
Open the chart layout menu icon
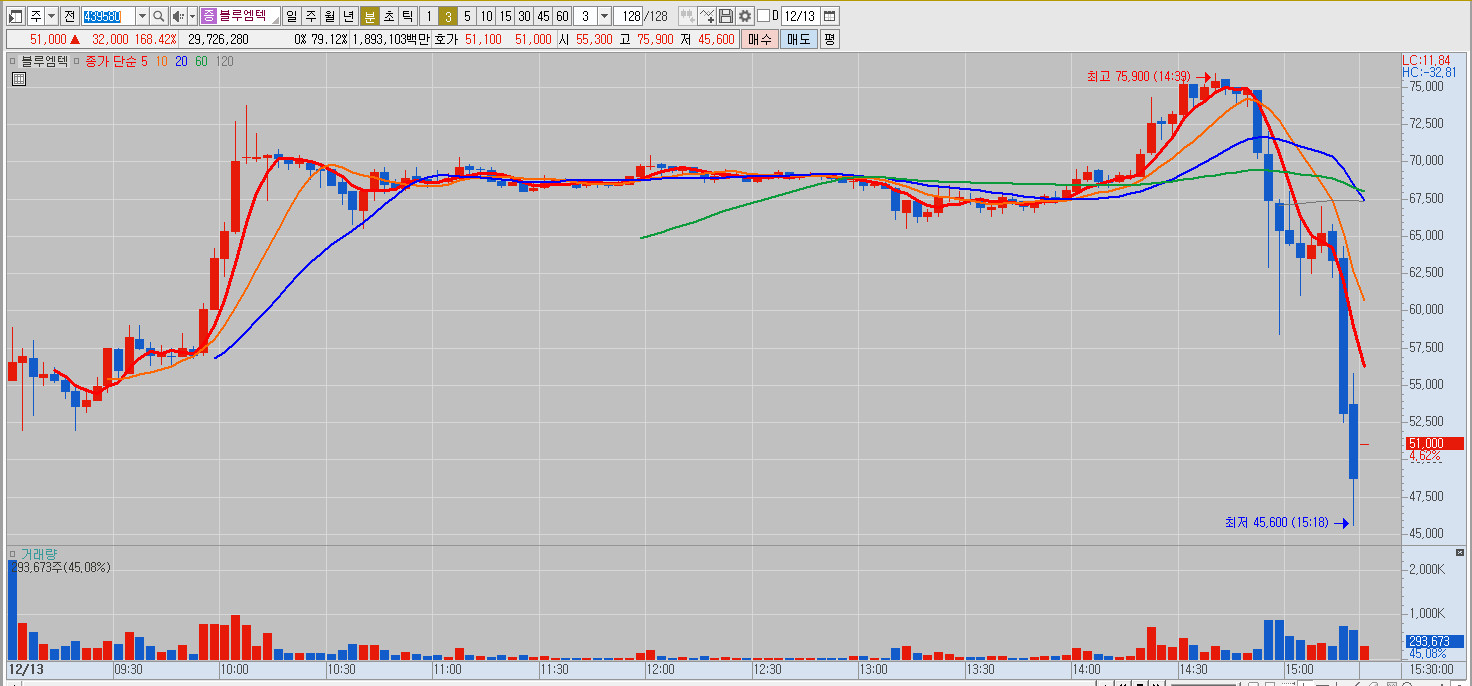pos(15,16)
